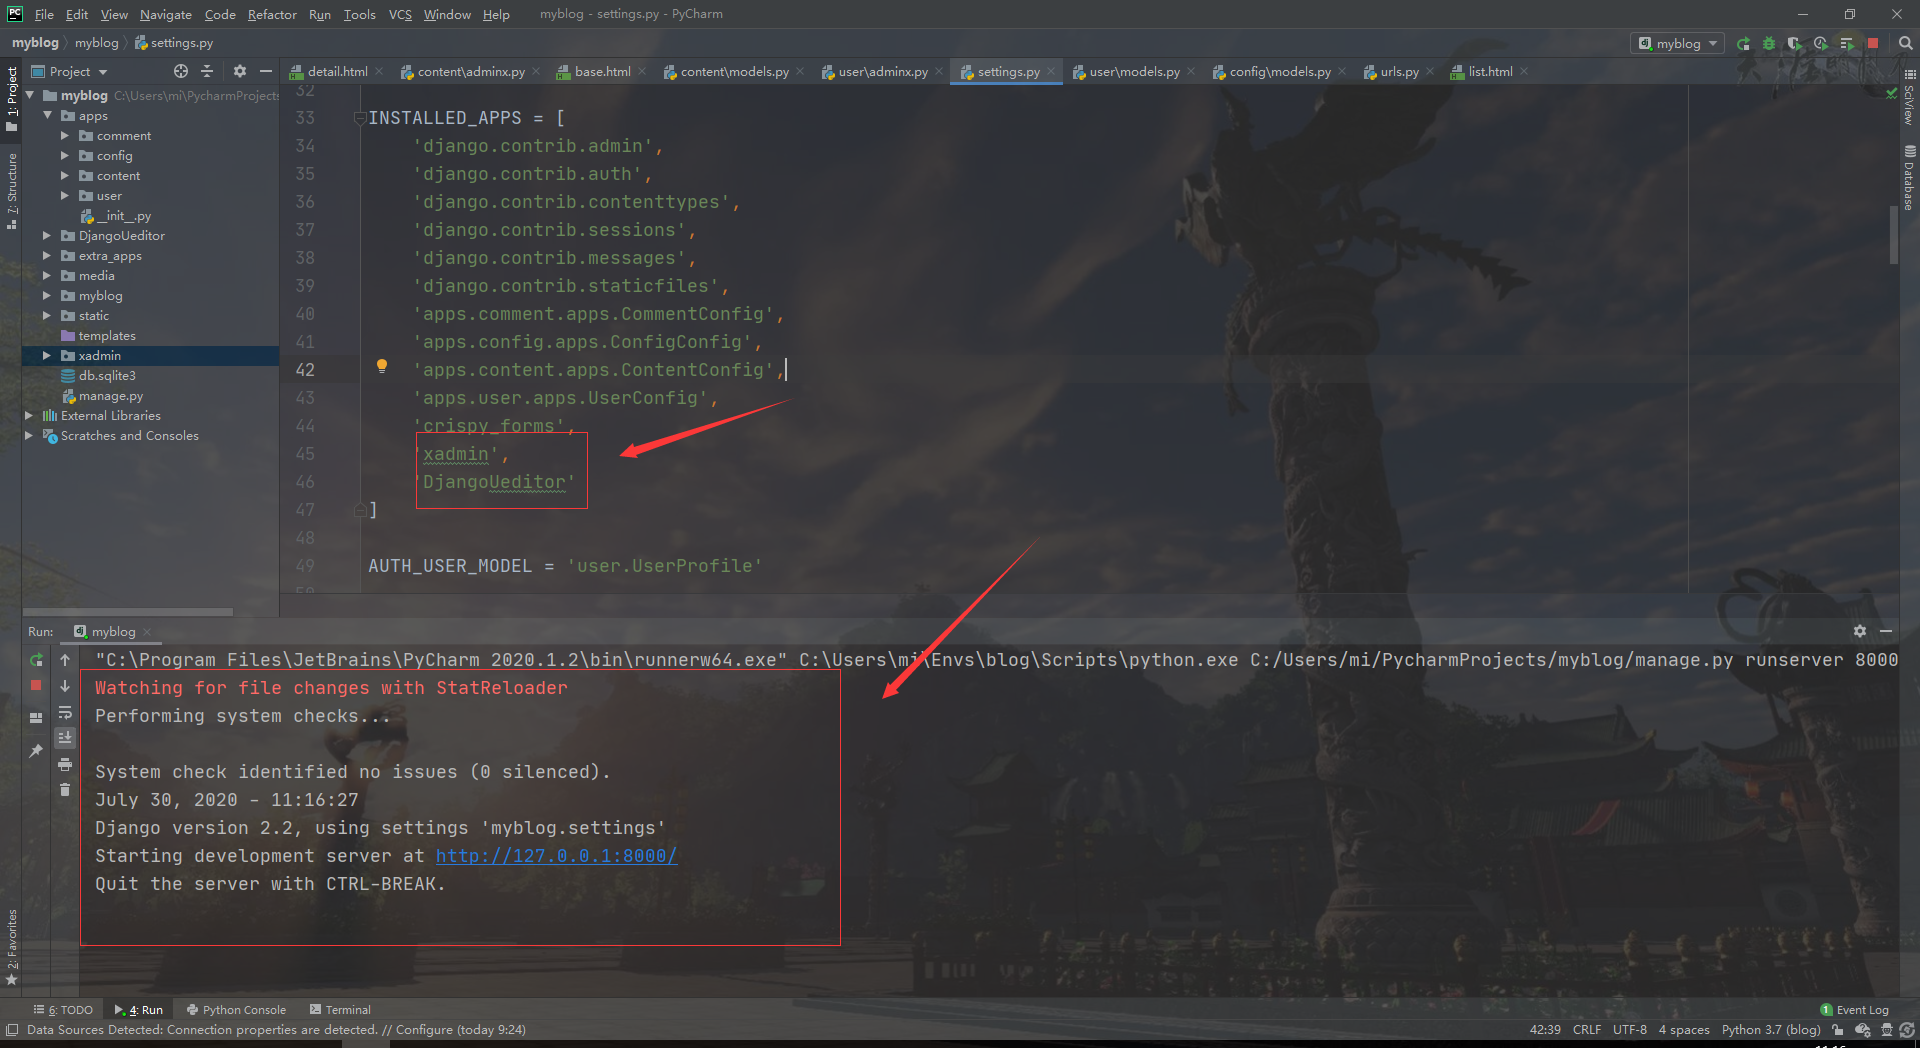Open the Terminal tool window
1920x1048 pixels.
pyautogui.click(x=340, y=1010)
